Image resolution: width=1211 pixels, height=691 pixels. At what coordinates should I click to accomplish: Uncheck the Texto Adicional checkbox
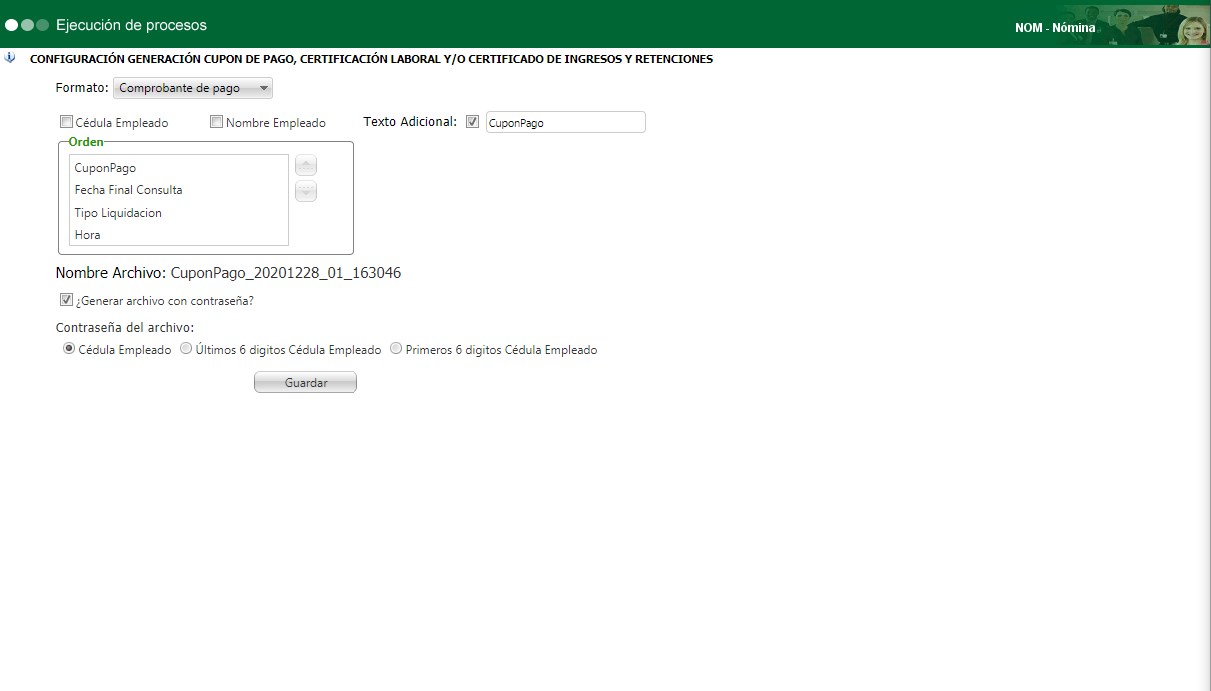(473, 122)
